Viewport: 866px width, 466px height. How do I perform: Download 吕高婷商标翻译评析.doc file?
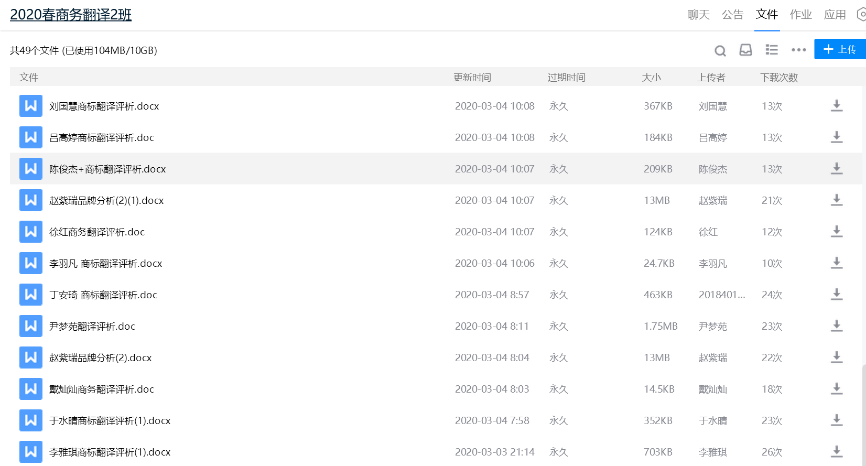(x=837, y=137)
